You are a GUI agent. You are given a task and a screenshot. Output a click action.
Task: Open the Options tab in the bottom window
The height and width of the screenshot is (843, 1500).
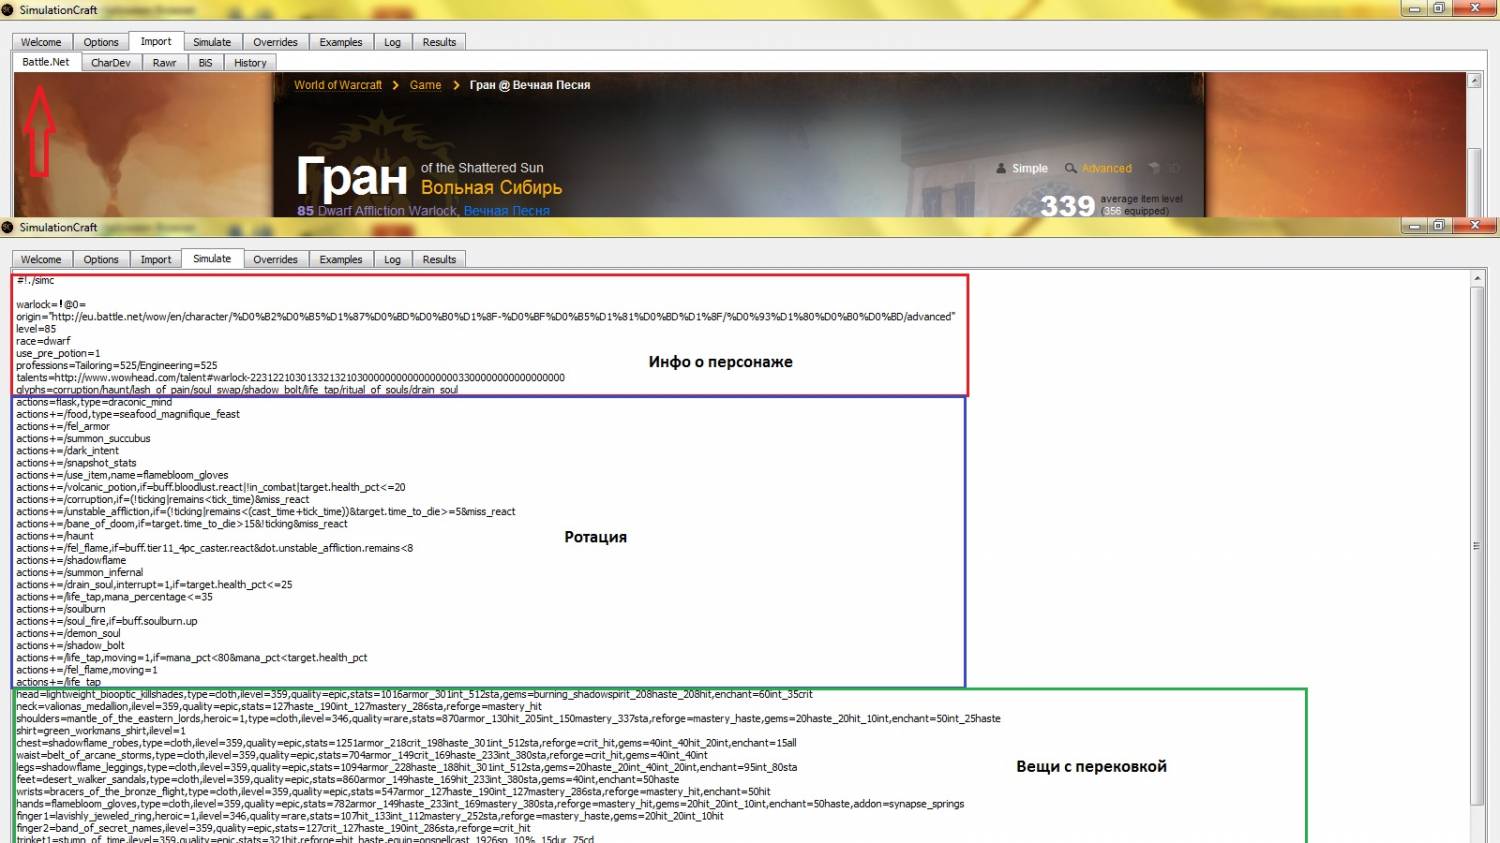coord(101,259)
